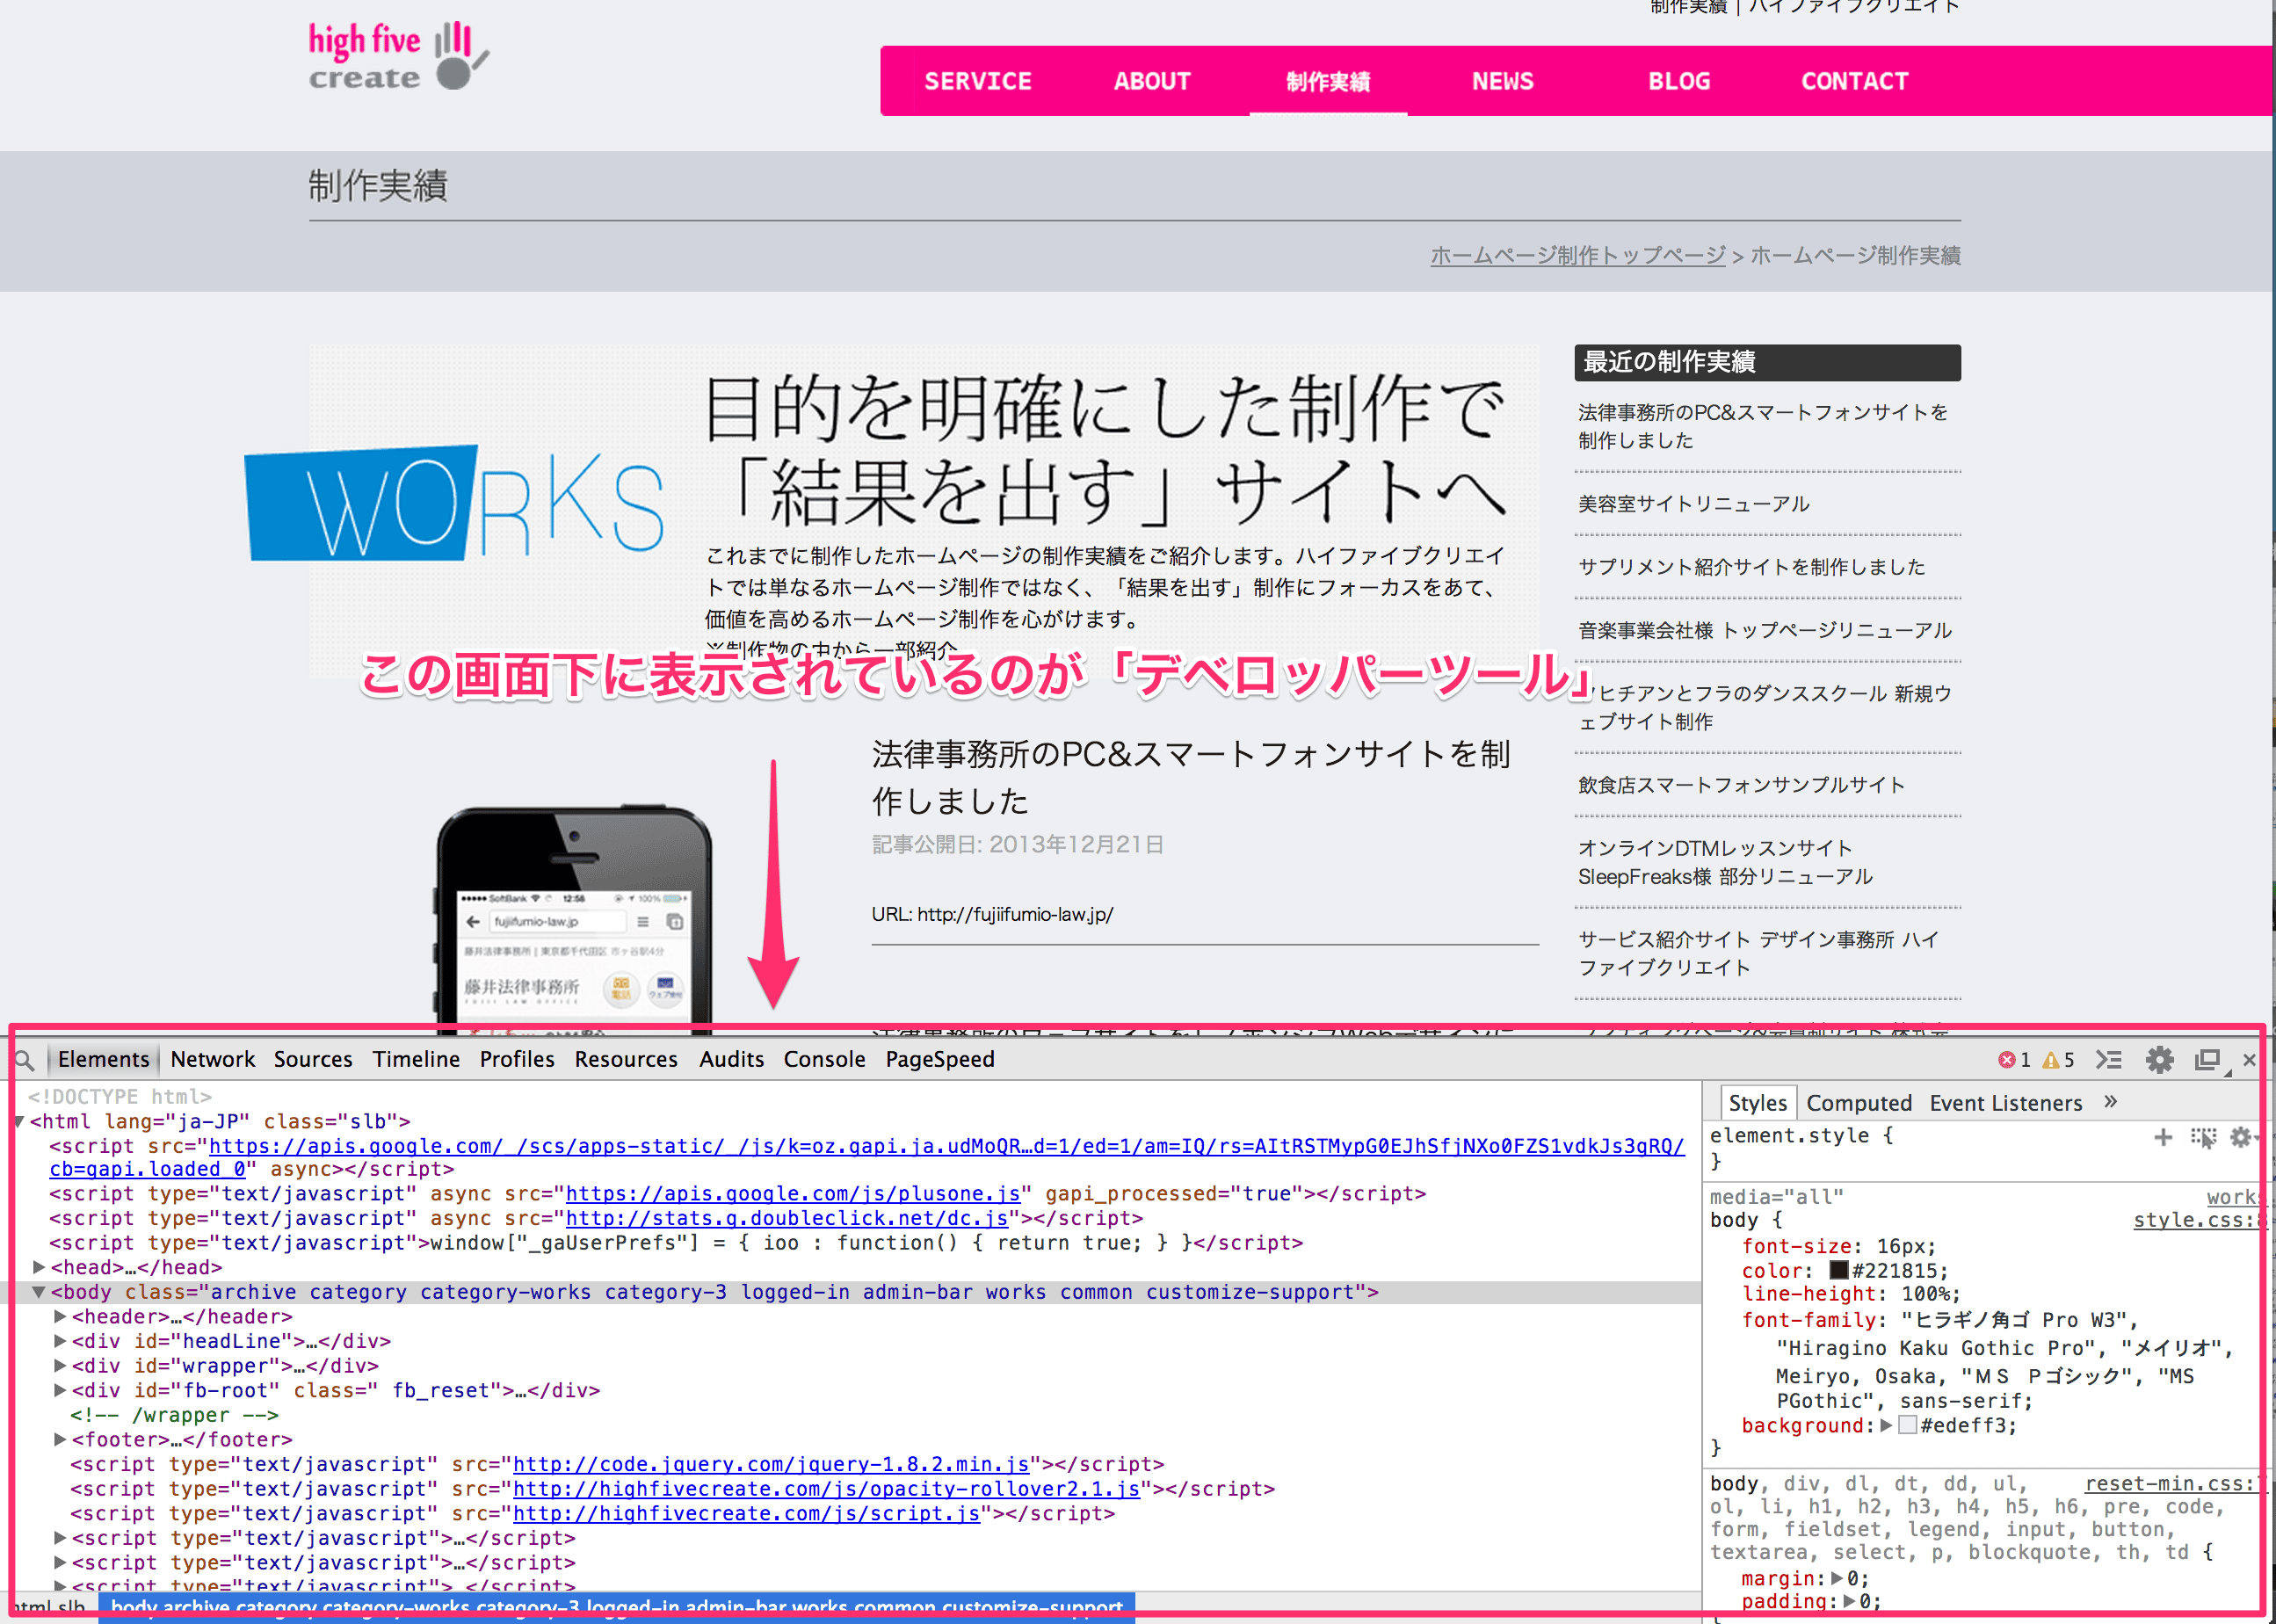Toggle element state selector icon

pos(2203,1137)
